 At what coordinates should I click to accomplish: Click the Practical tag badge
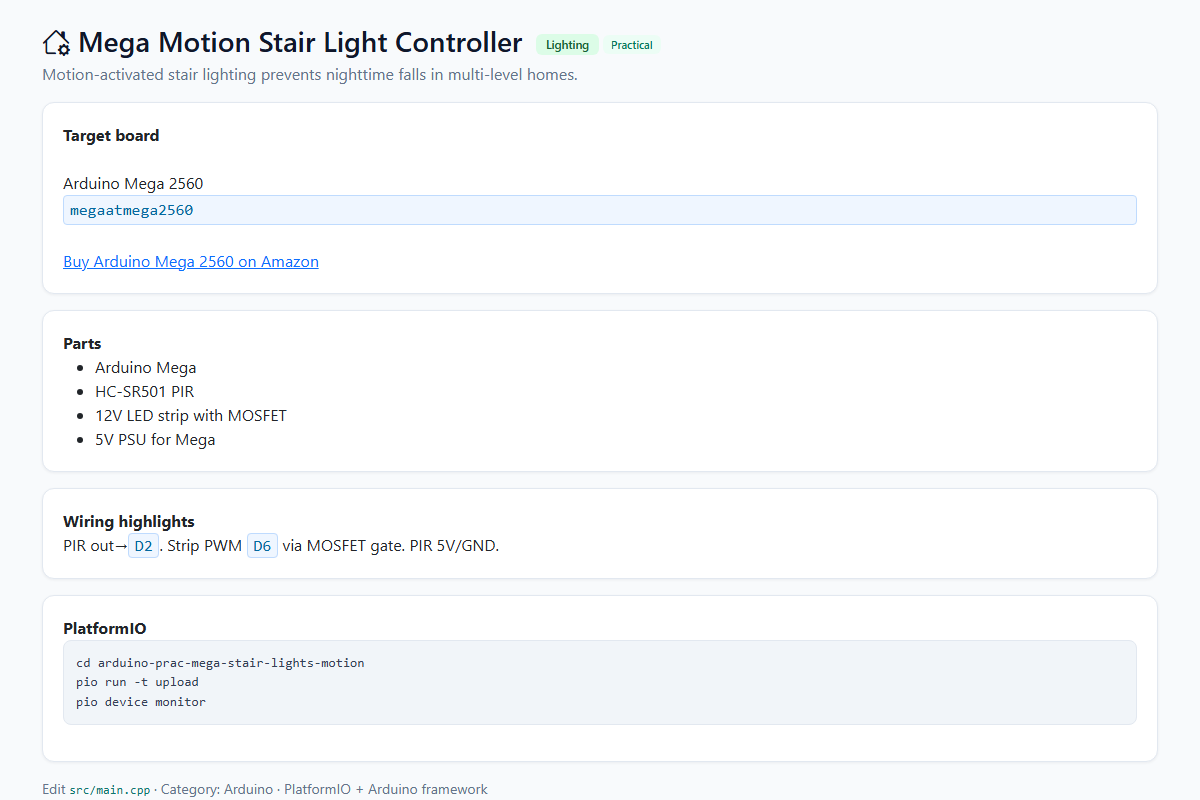pyautogui.click(x=632, y=45)
